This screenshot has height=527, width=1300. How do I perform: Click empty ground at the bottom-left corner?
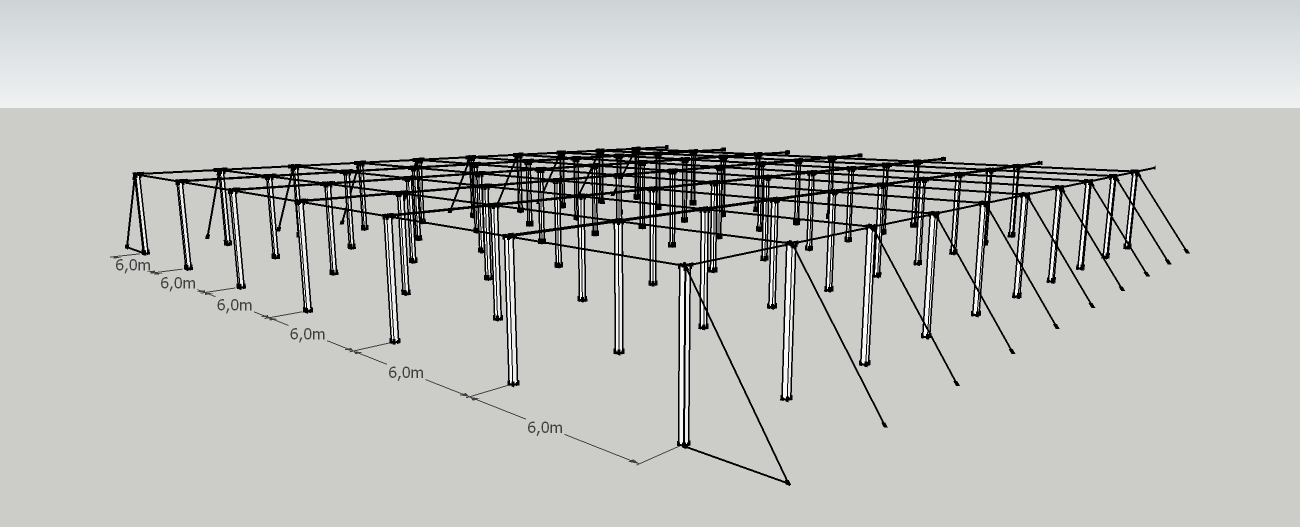coord(40,490)
